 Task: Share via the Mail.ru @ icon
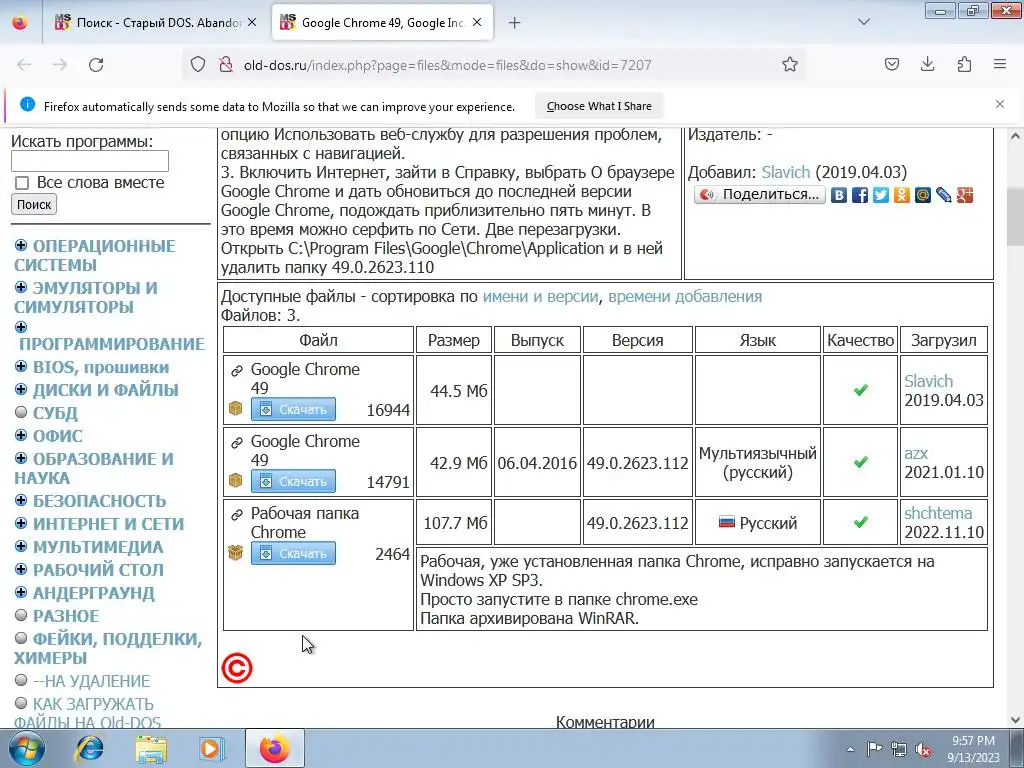922,195
